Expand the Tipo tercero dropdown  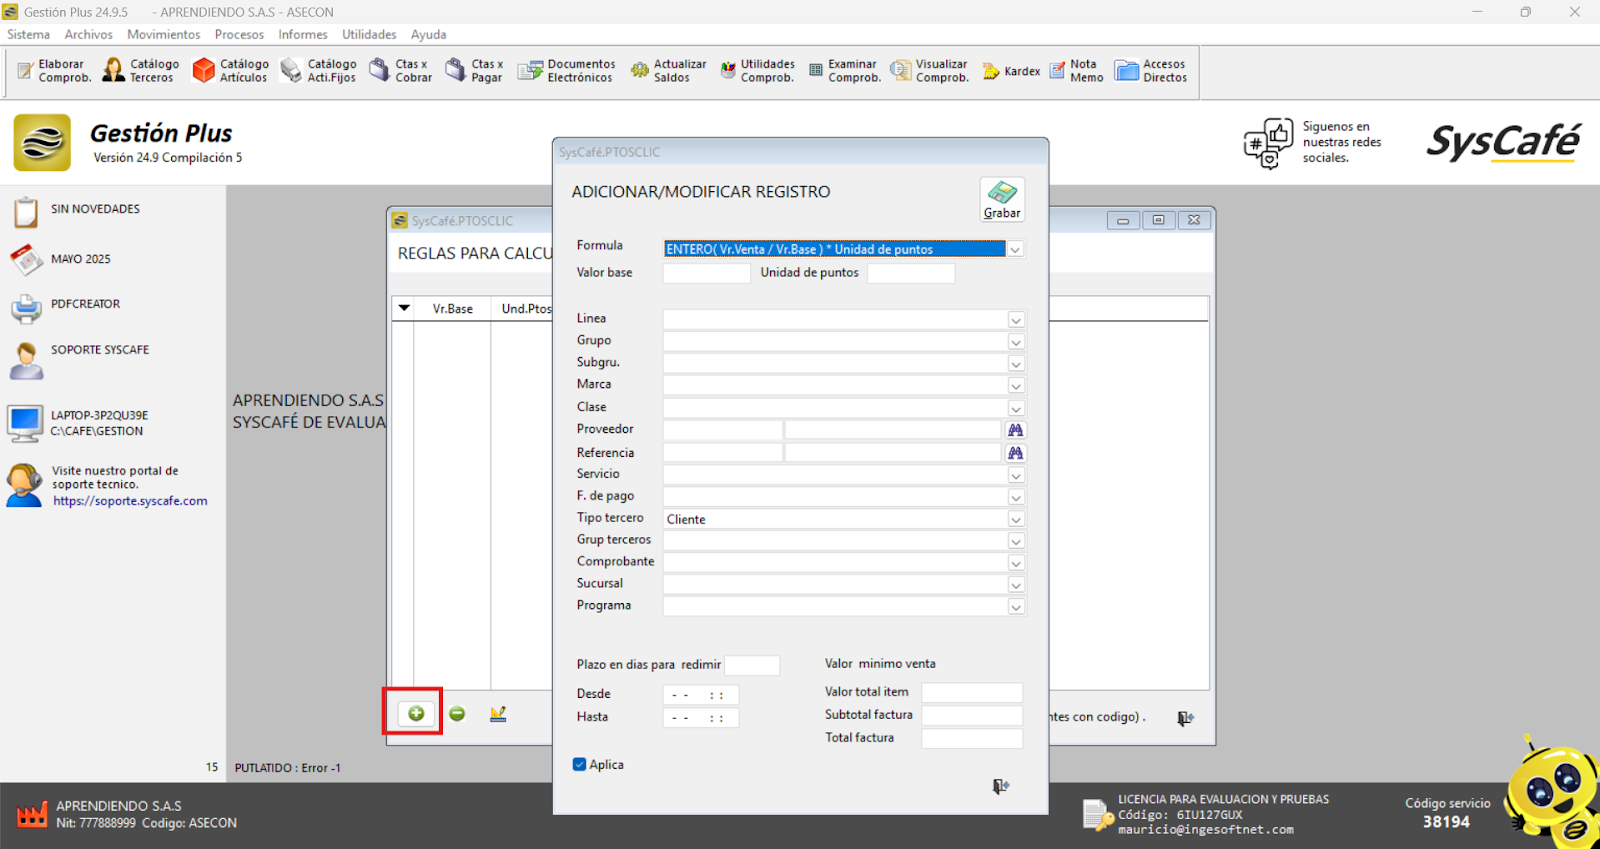click(1015, 520)
